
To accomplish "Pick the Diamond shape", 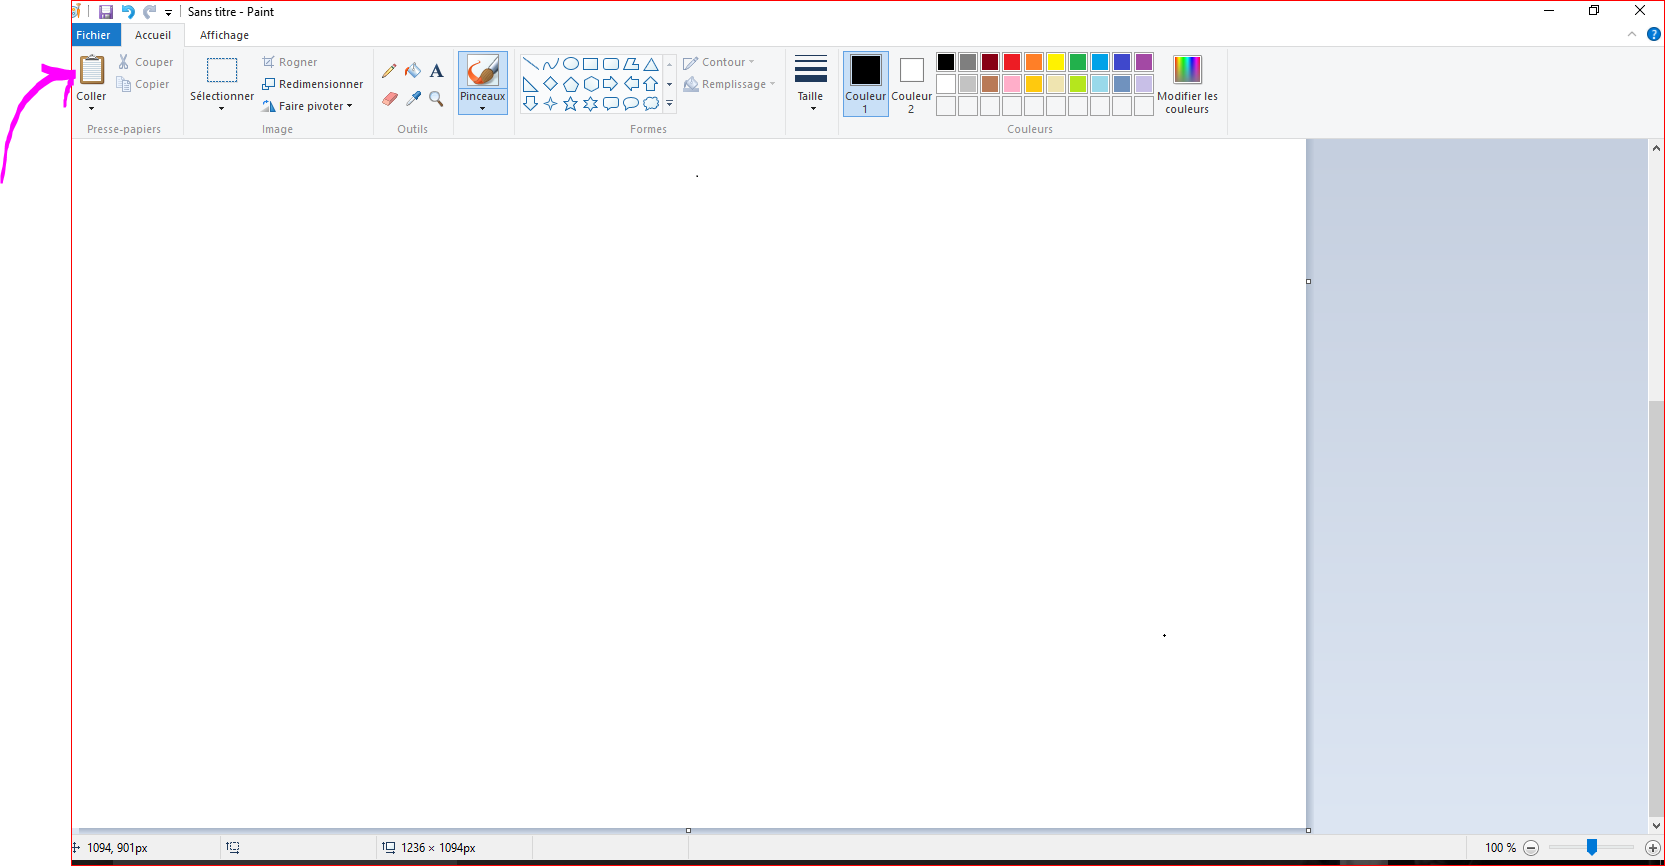I will pos(551,84).
